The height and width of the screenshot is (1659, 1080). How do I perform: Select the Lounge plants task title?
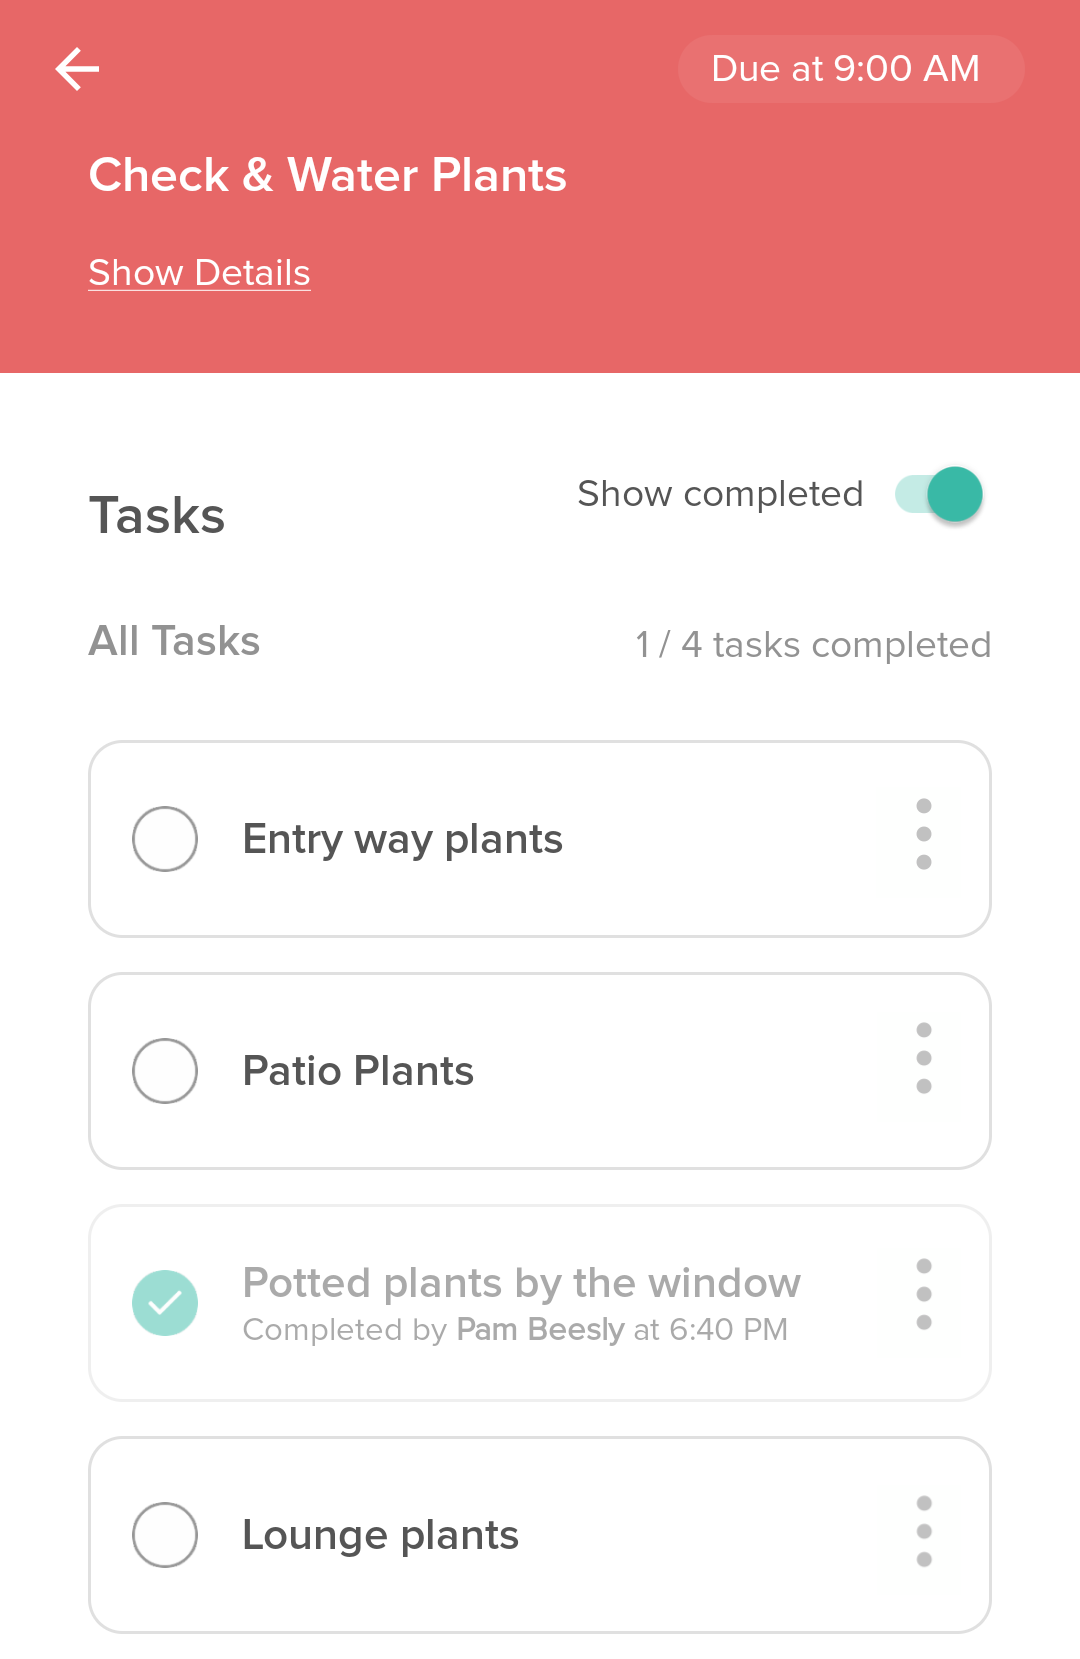(381, 1535)
